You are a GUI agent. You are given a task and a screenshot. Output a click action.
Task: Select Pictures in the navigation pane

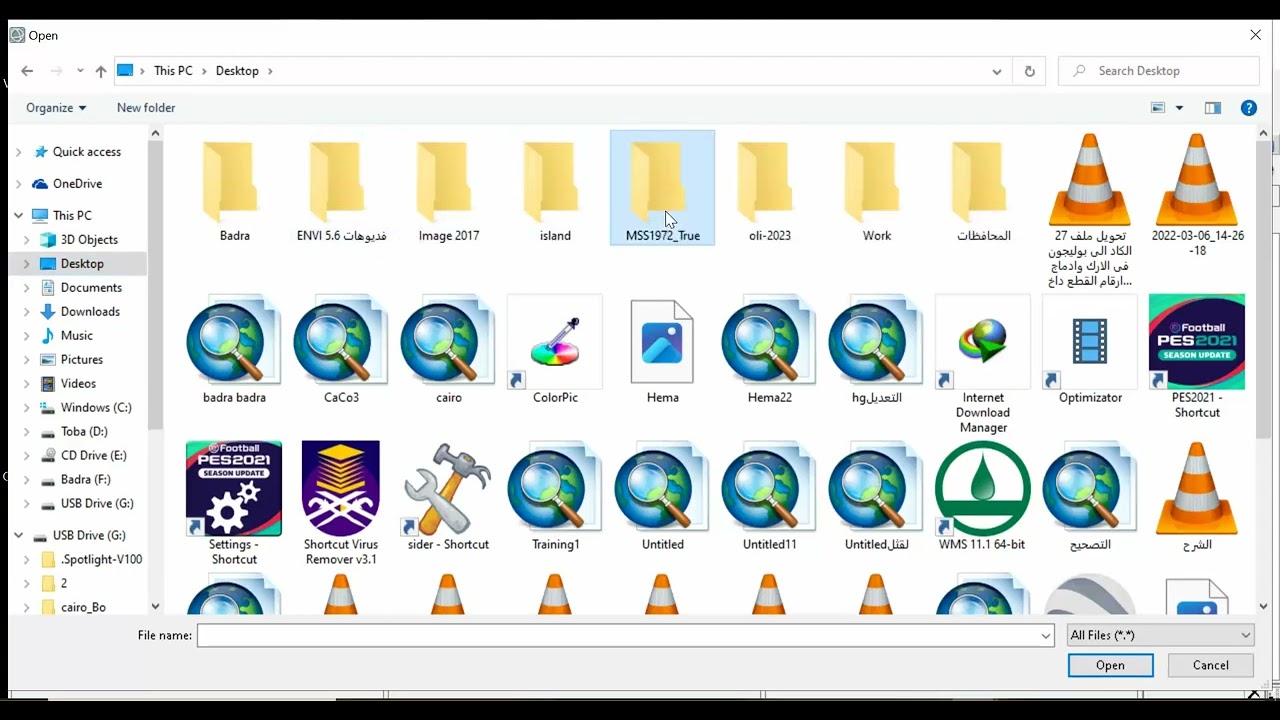click(81, 360)
